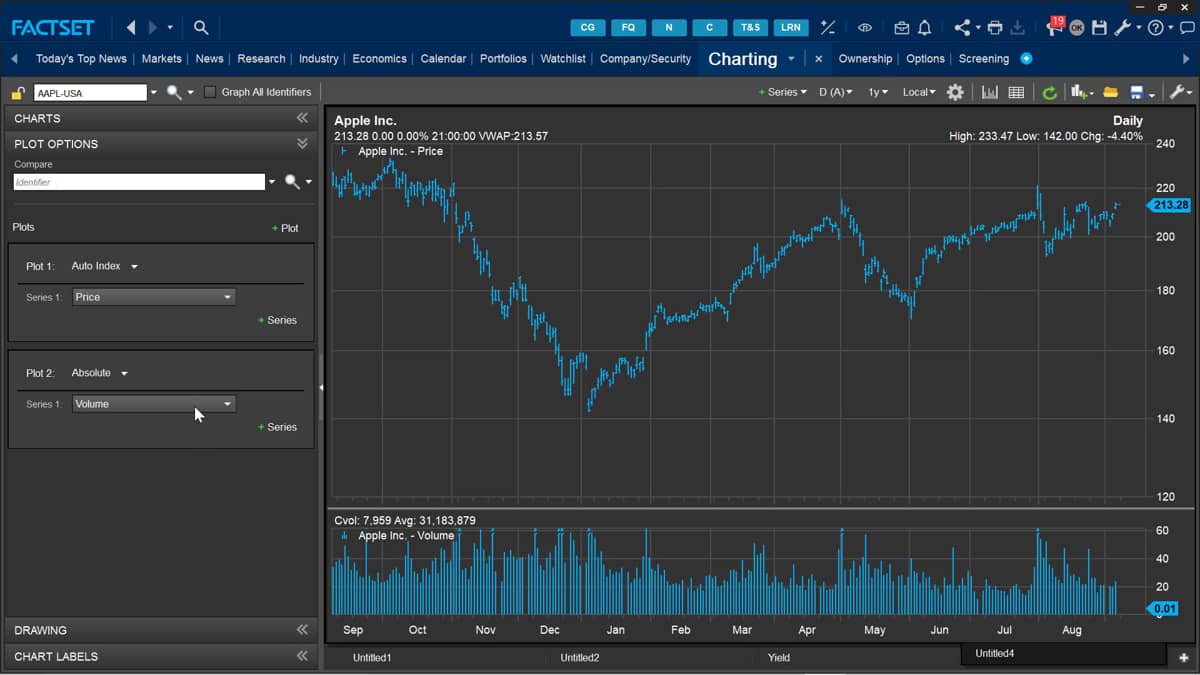The height and width of the screenshot is (675, 1200).
Task: Click the AAPL-USA identifier field
Action: click(90, 92)
